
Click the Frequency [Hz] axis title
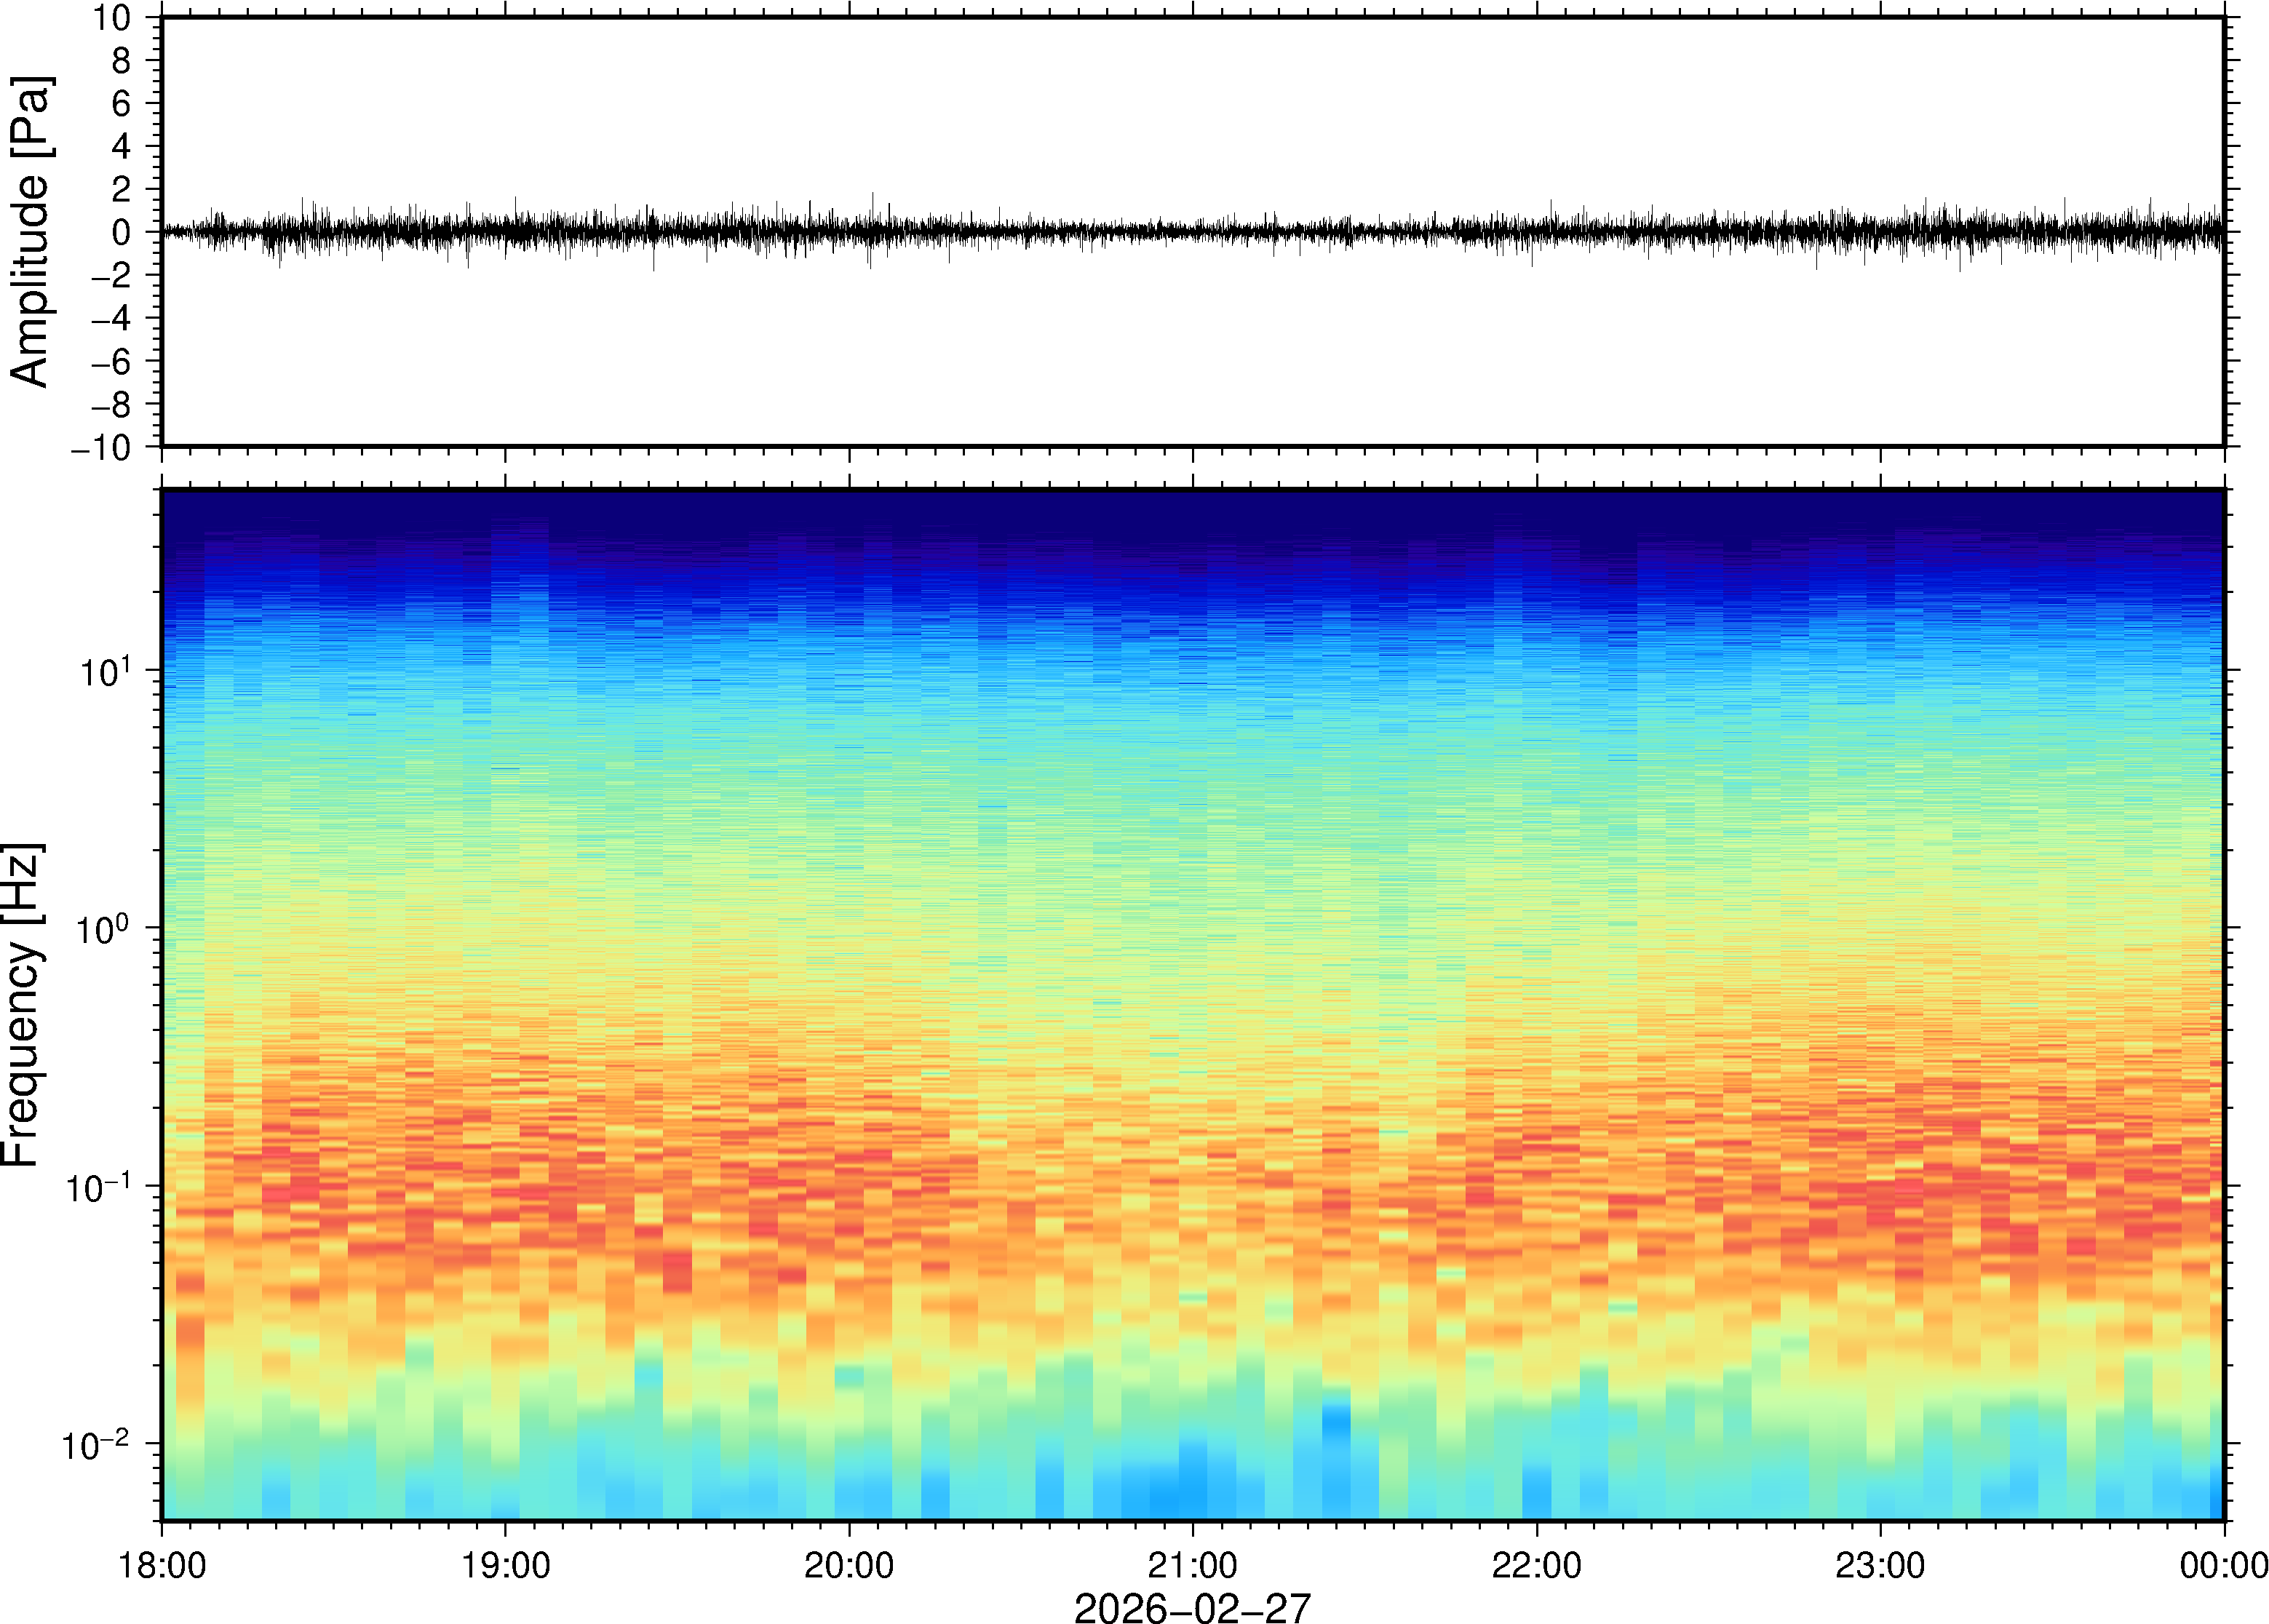point(22,1005)
